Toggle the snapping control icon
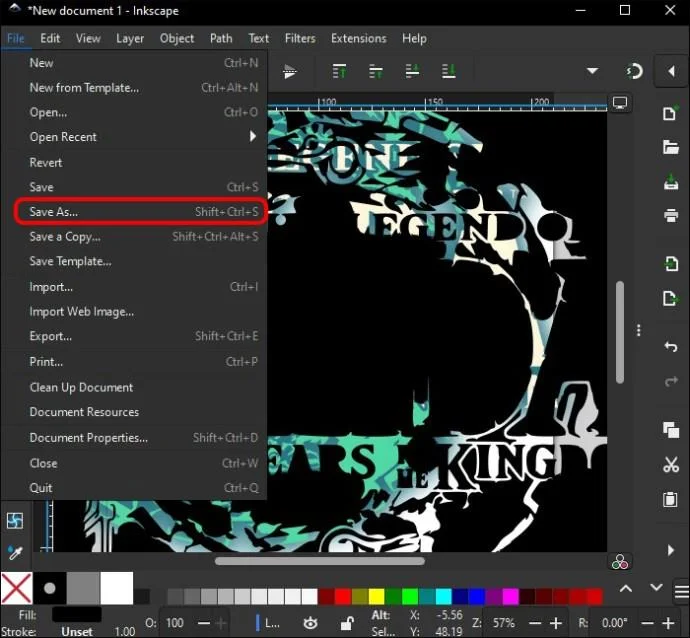Viewport: 690px width, 638px height. [x=634, y=71]
